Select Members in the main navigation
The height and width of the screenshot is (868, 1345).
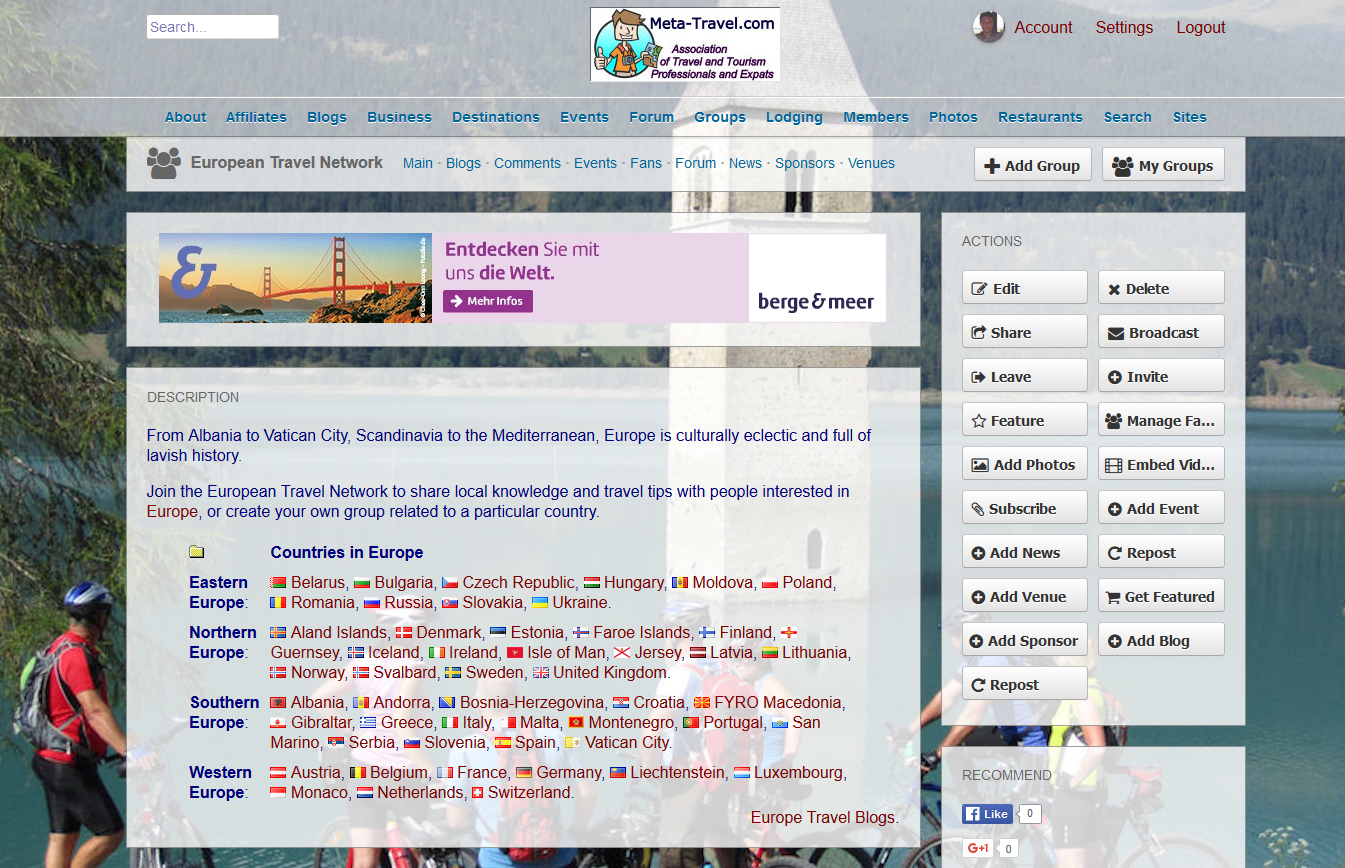tap(876, 117)
